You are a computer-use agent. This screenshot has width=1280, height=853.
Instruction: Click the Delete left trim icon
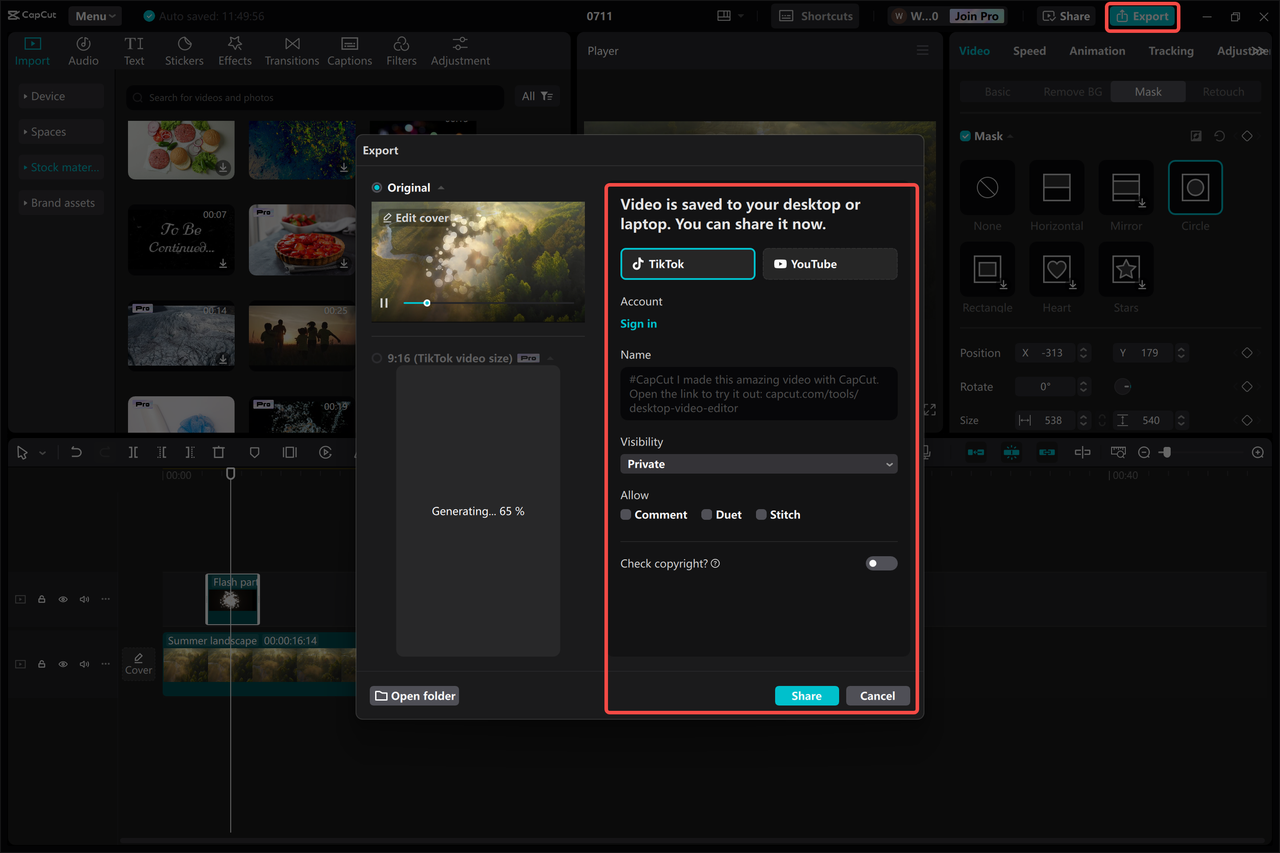coord(162,453)
